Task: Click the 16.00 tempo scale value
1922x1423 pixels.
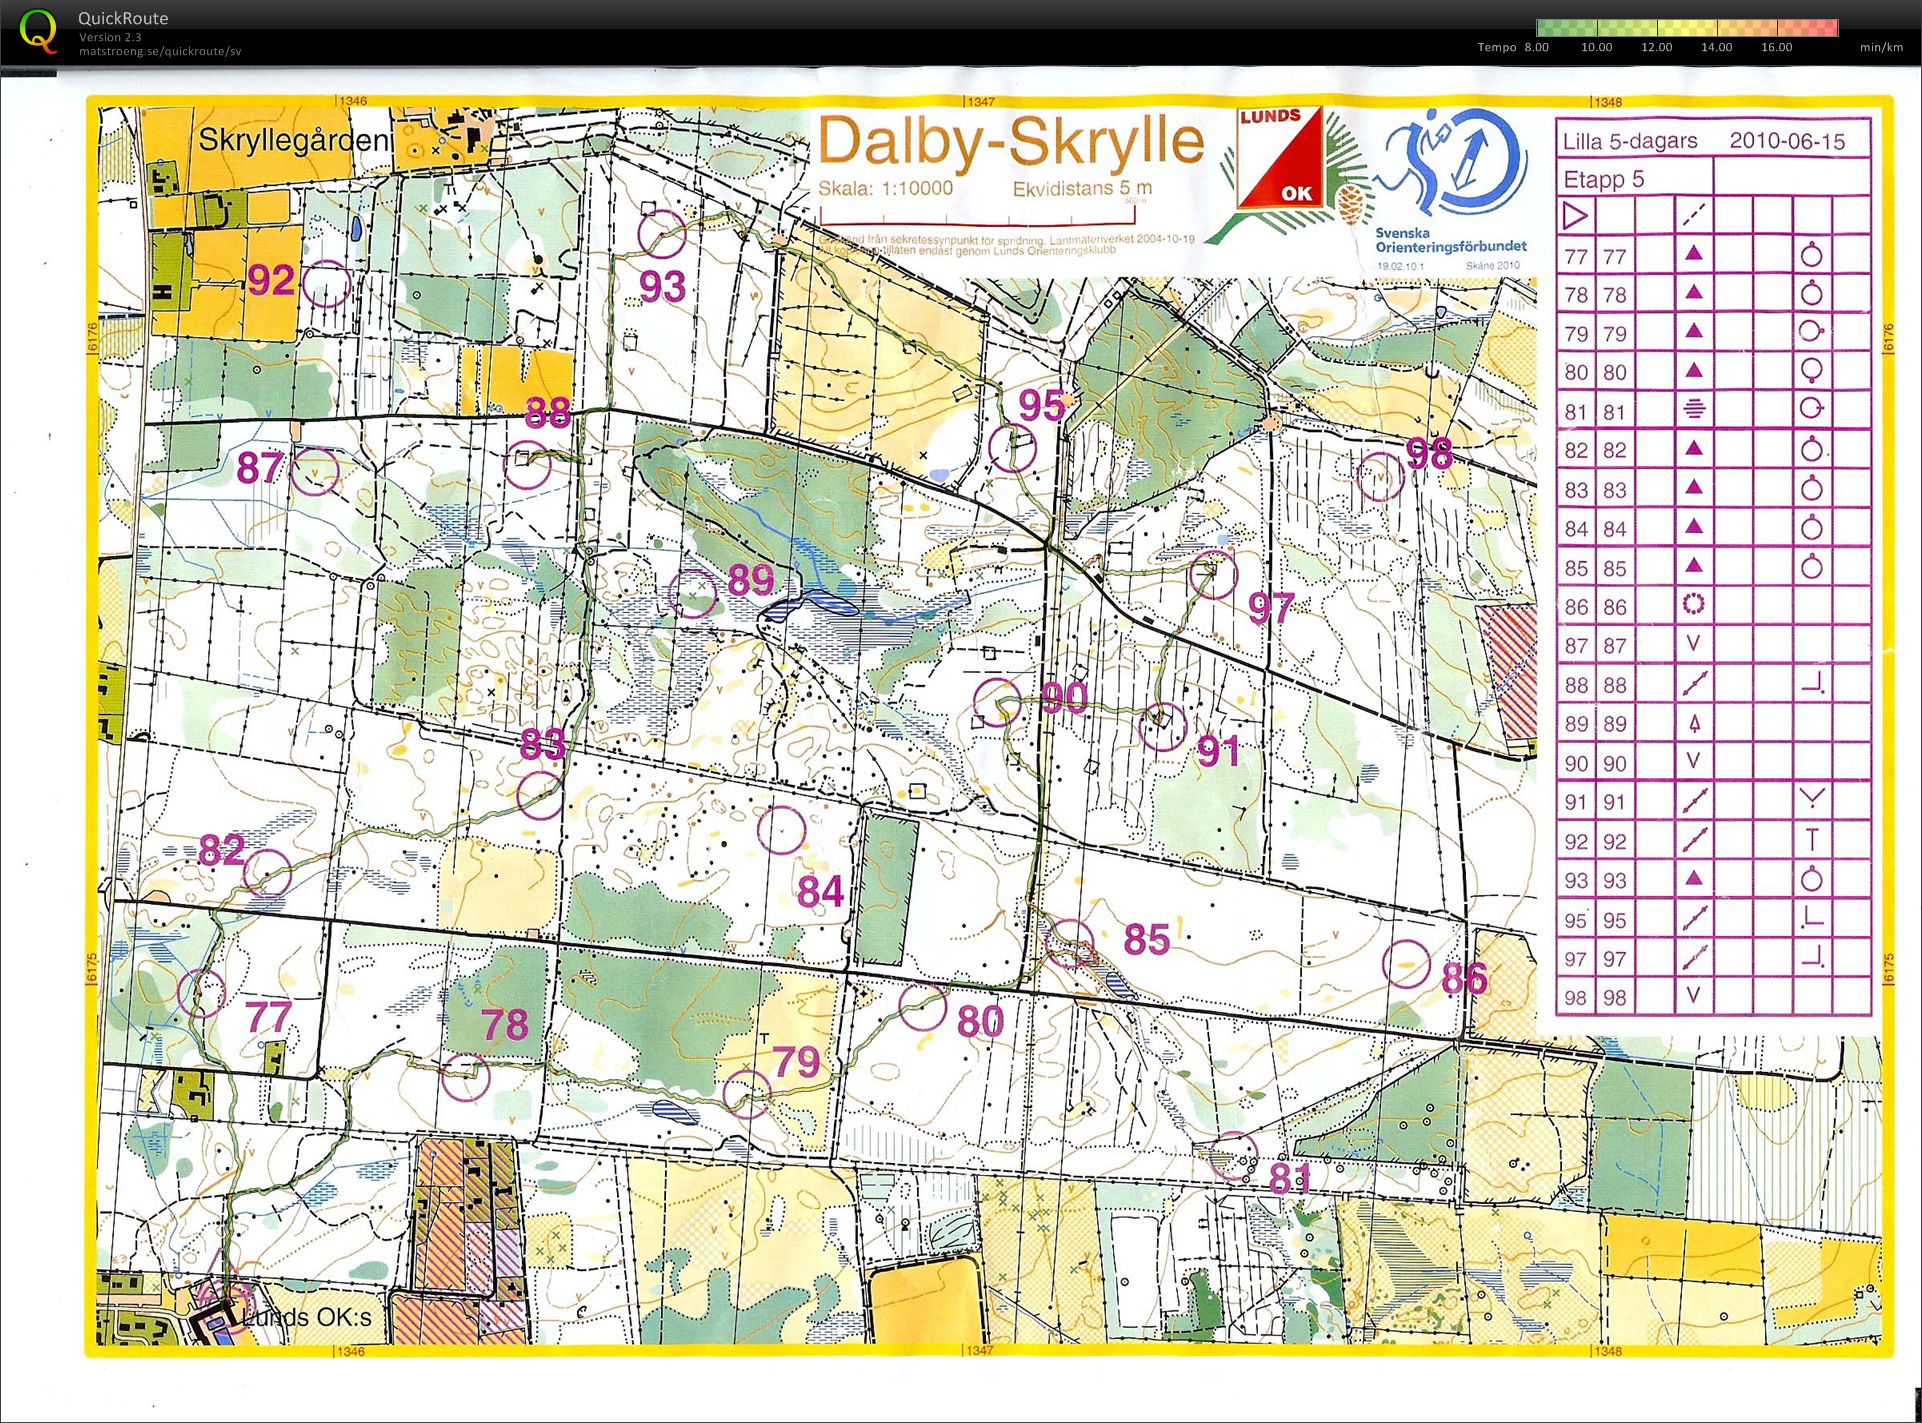Action: (x=1776, y=47)
